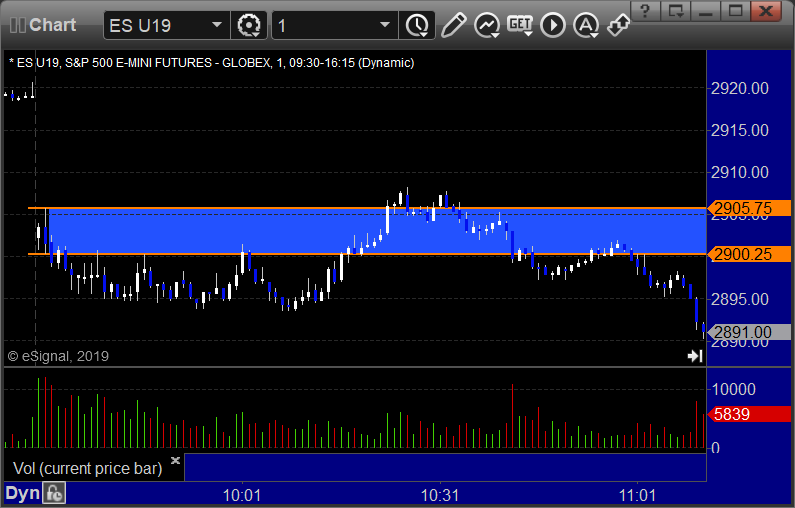The height and width of the screenshot is (508, 795).
Task: Select the blue shaded price zone rectangle
Action: tap(377, 231)
